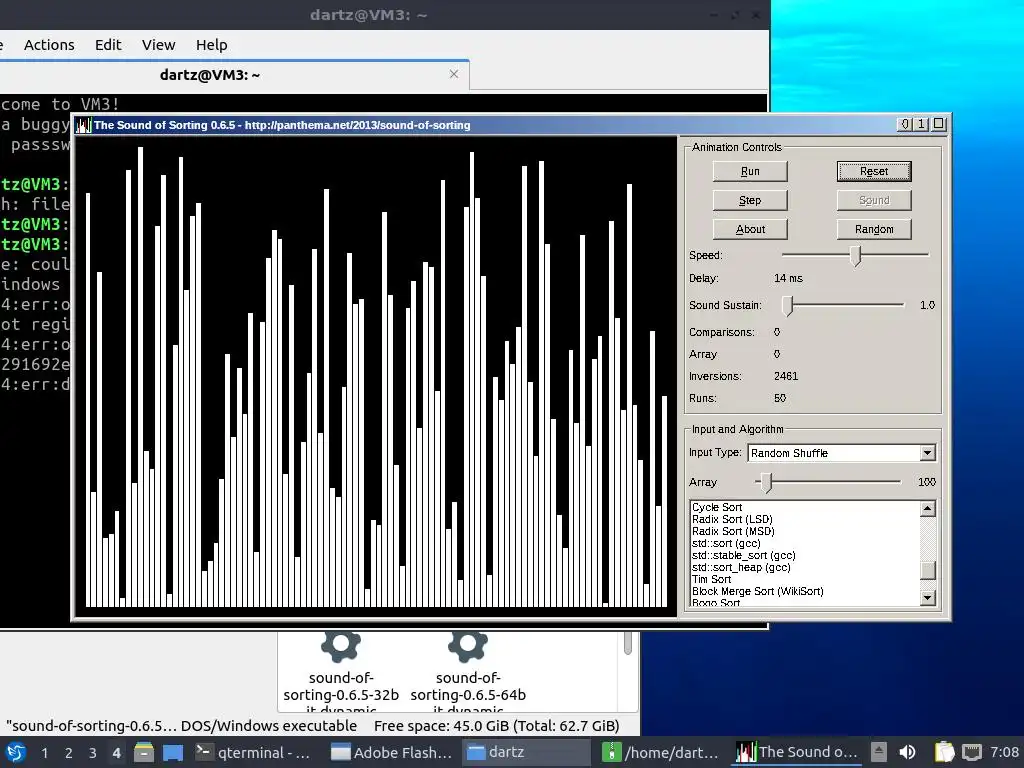The image size is (1024, 768).
Task: Select Radix Sort (MSD) algorithm
Action: 733,532
